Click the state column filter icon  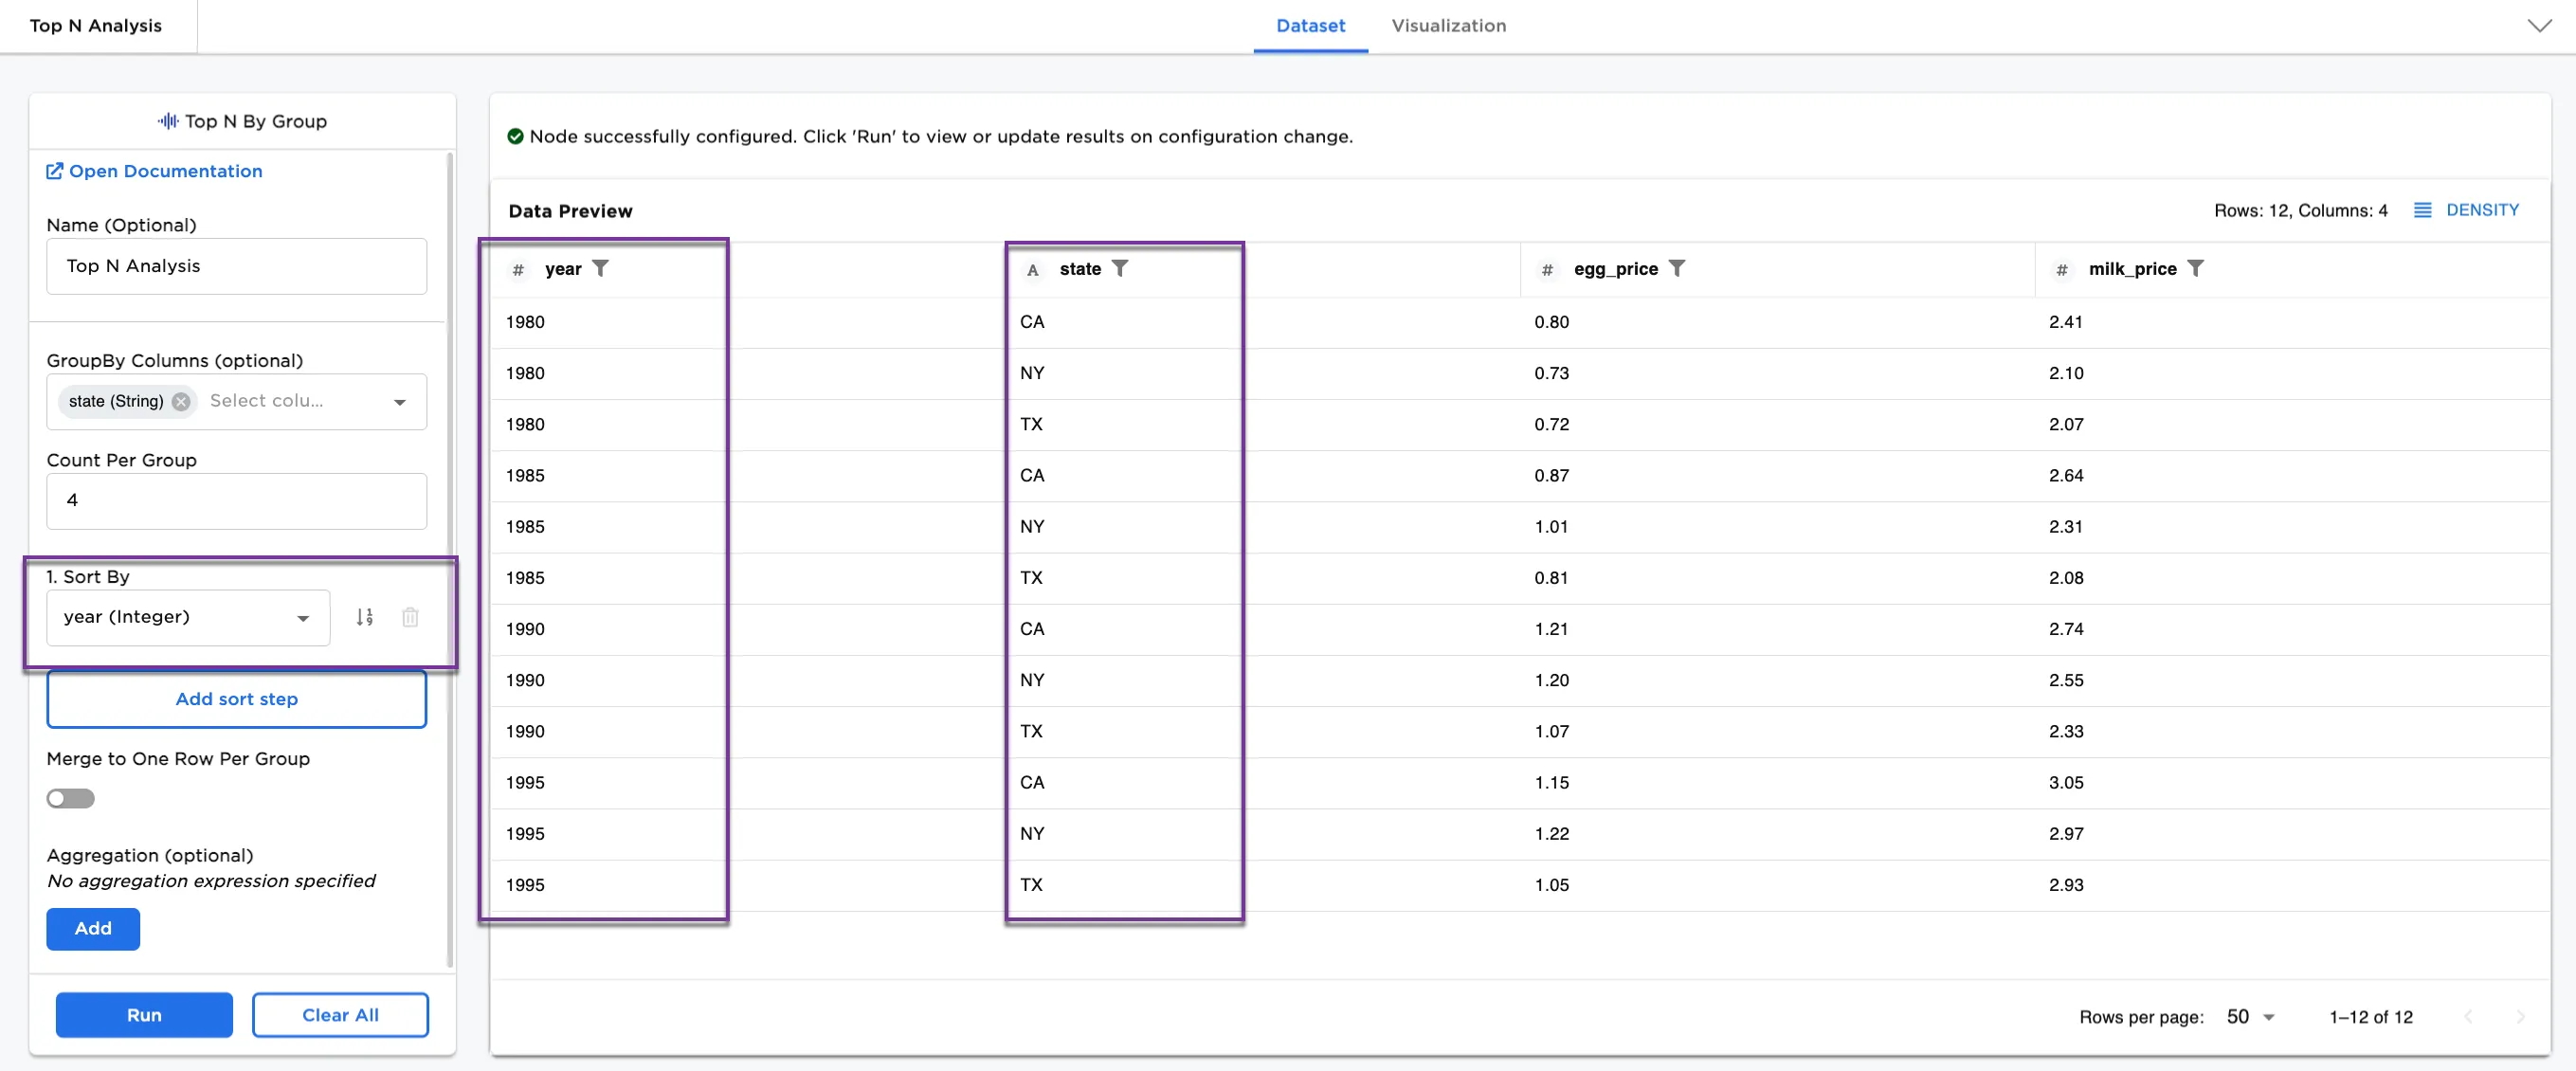click(1120, 268)
